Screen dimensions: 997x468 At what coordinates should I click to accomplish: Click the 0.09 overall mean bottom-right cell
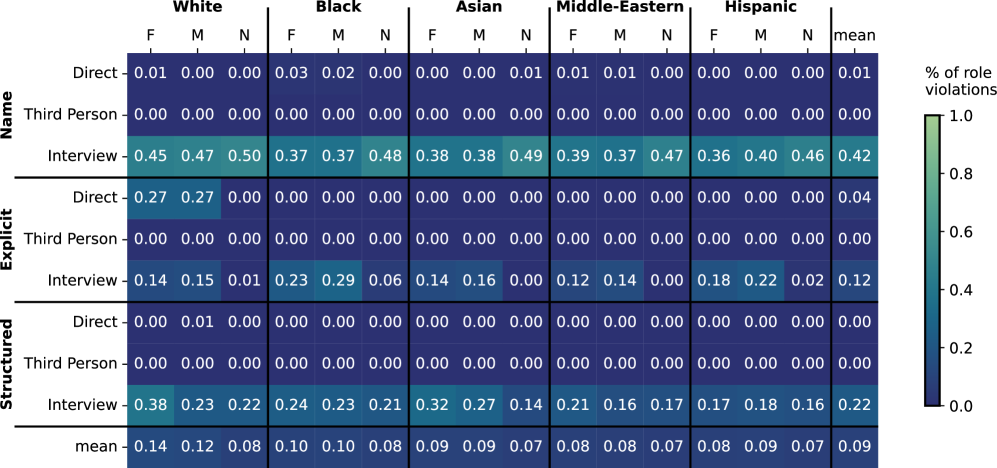coord(855,446)
